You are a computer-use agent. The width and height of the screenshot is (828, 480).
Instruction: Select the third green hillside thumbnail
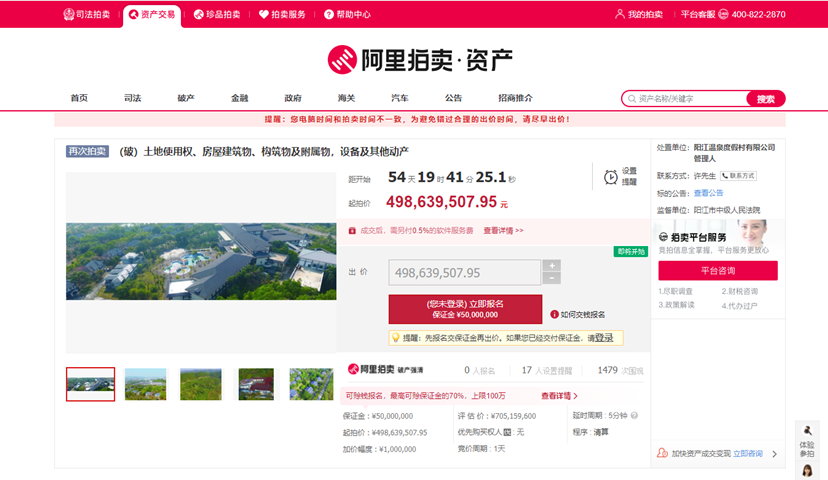click(201, 384)
